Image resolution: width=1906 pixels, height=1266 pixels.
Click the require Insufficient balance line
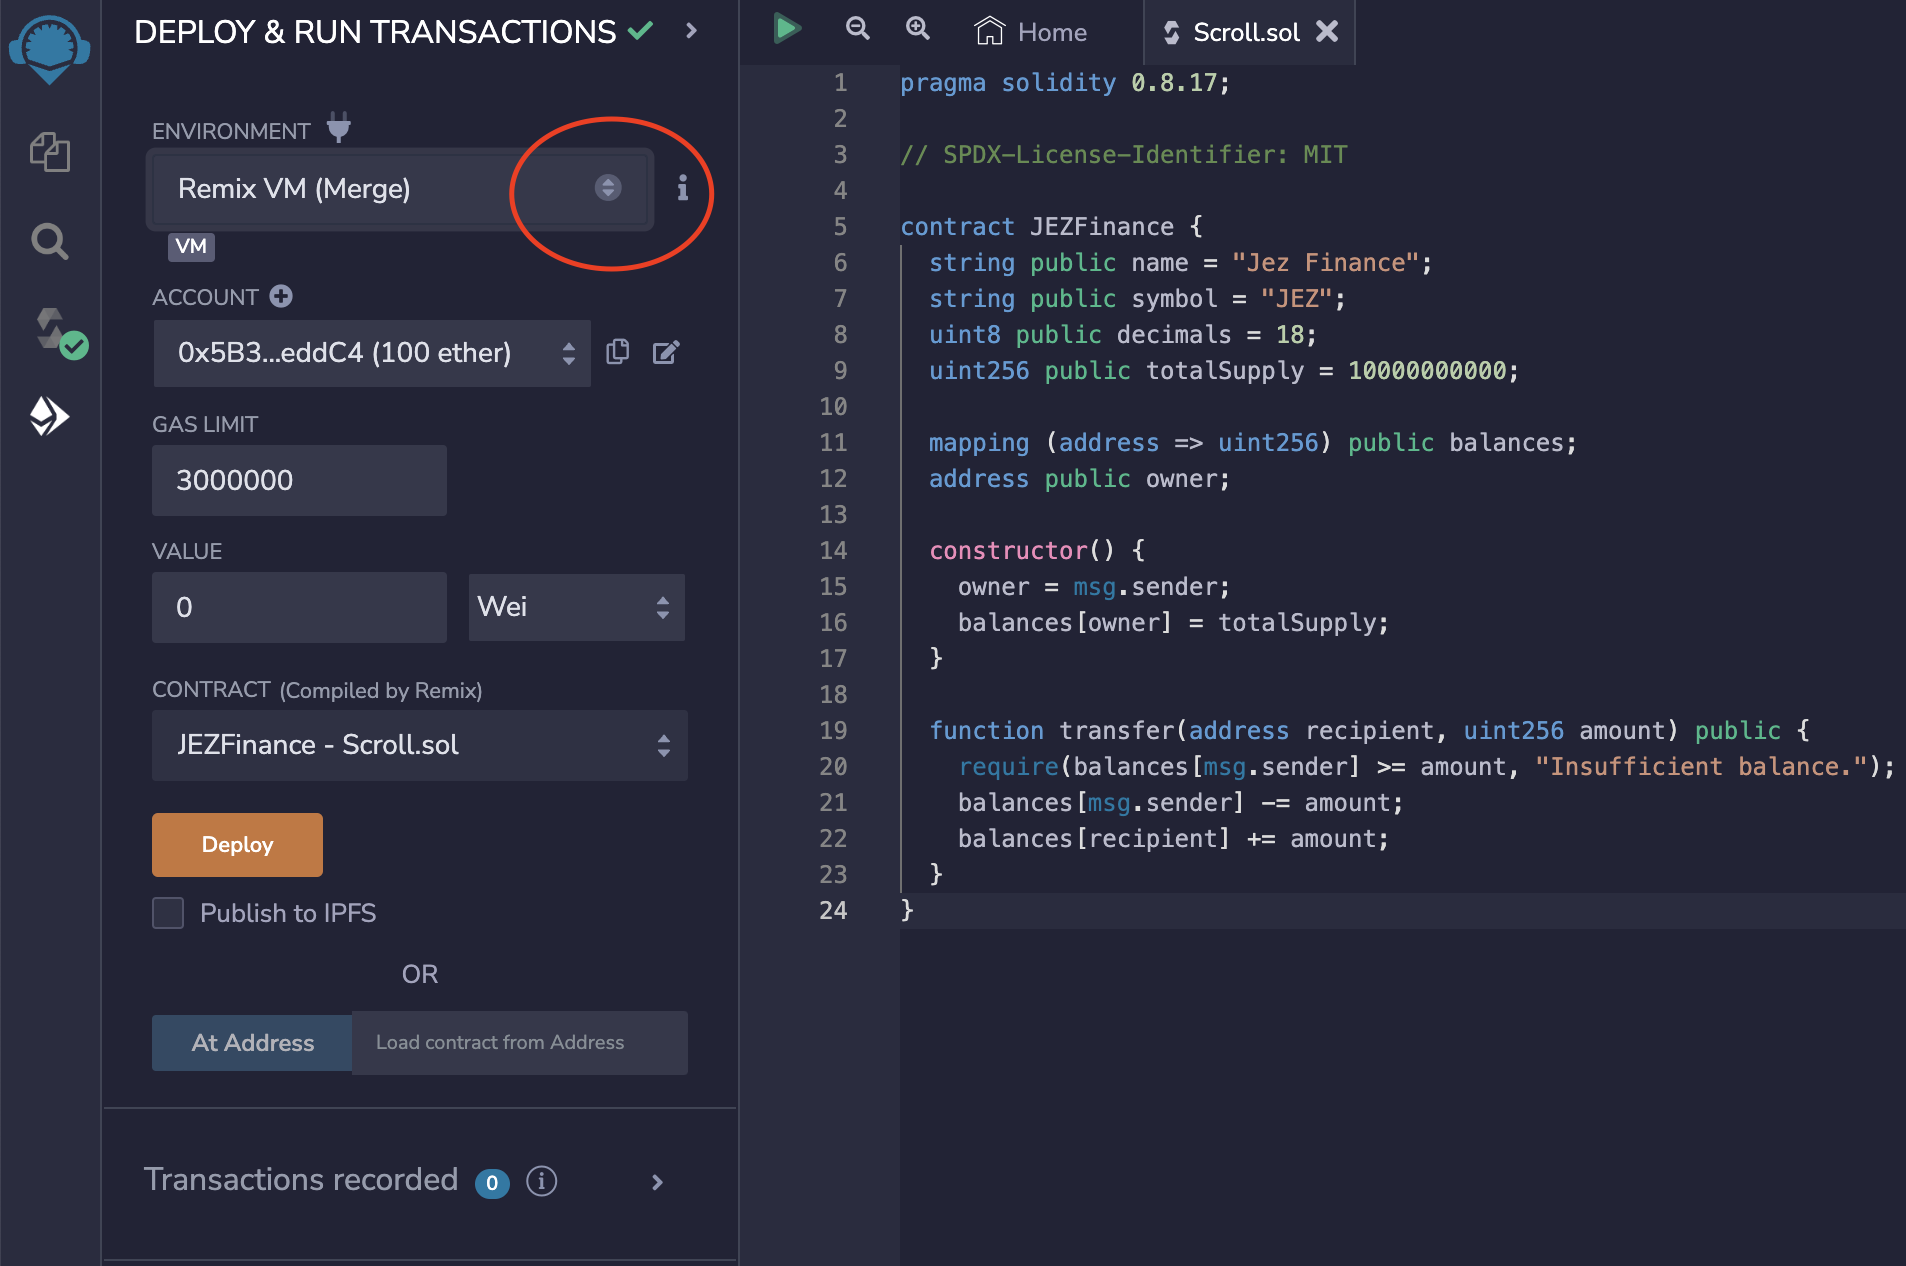pyautogui.click(x=1427, y=767)
